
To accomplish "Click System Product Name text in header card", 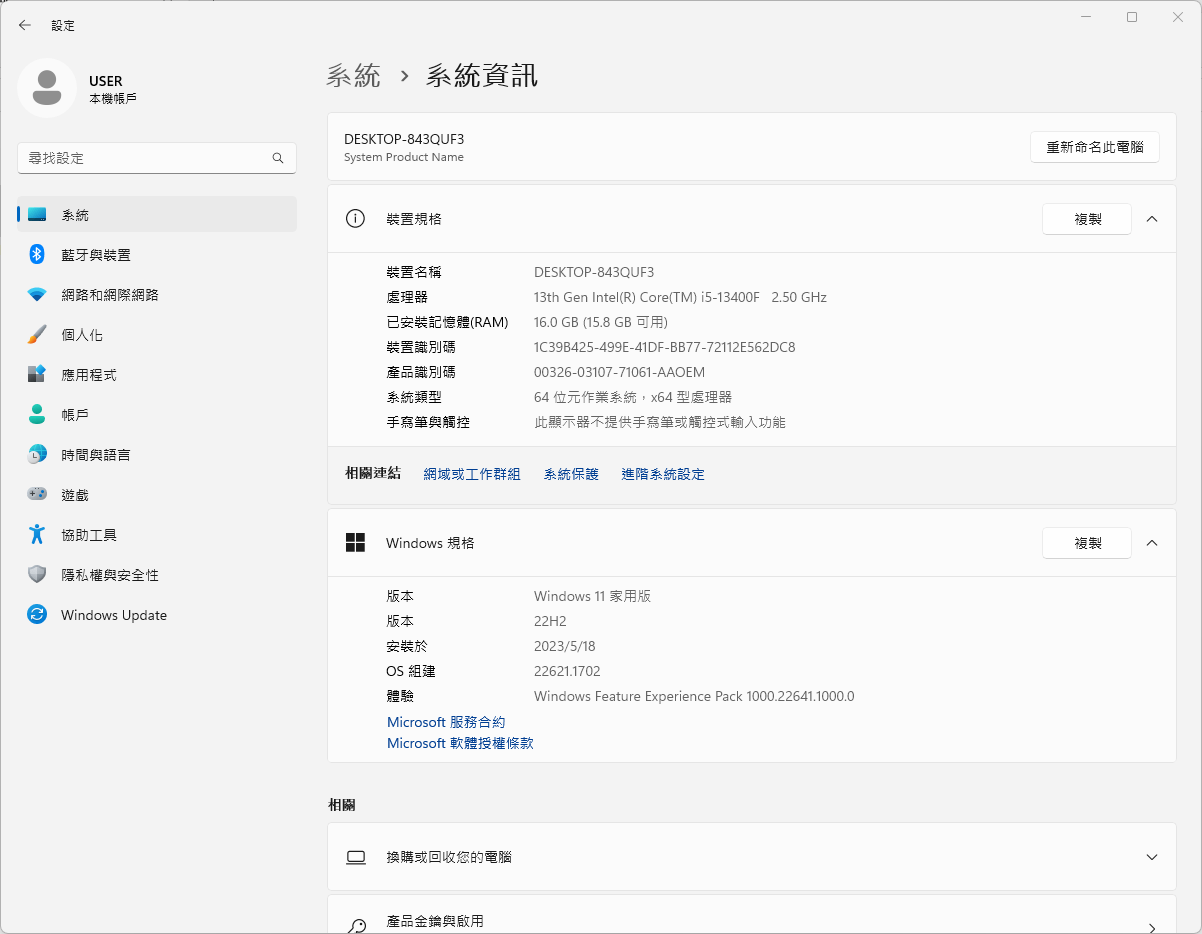I will coord(404,157).
